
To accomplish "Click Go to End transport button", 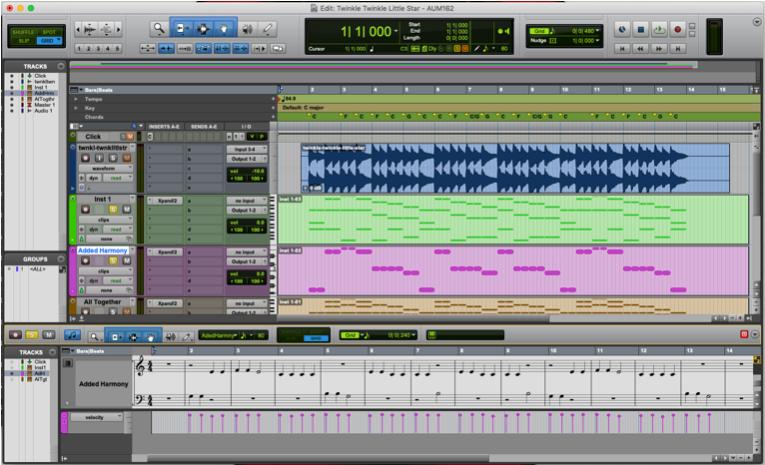I will tap(678, 48).
